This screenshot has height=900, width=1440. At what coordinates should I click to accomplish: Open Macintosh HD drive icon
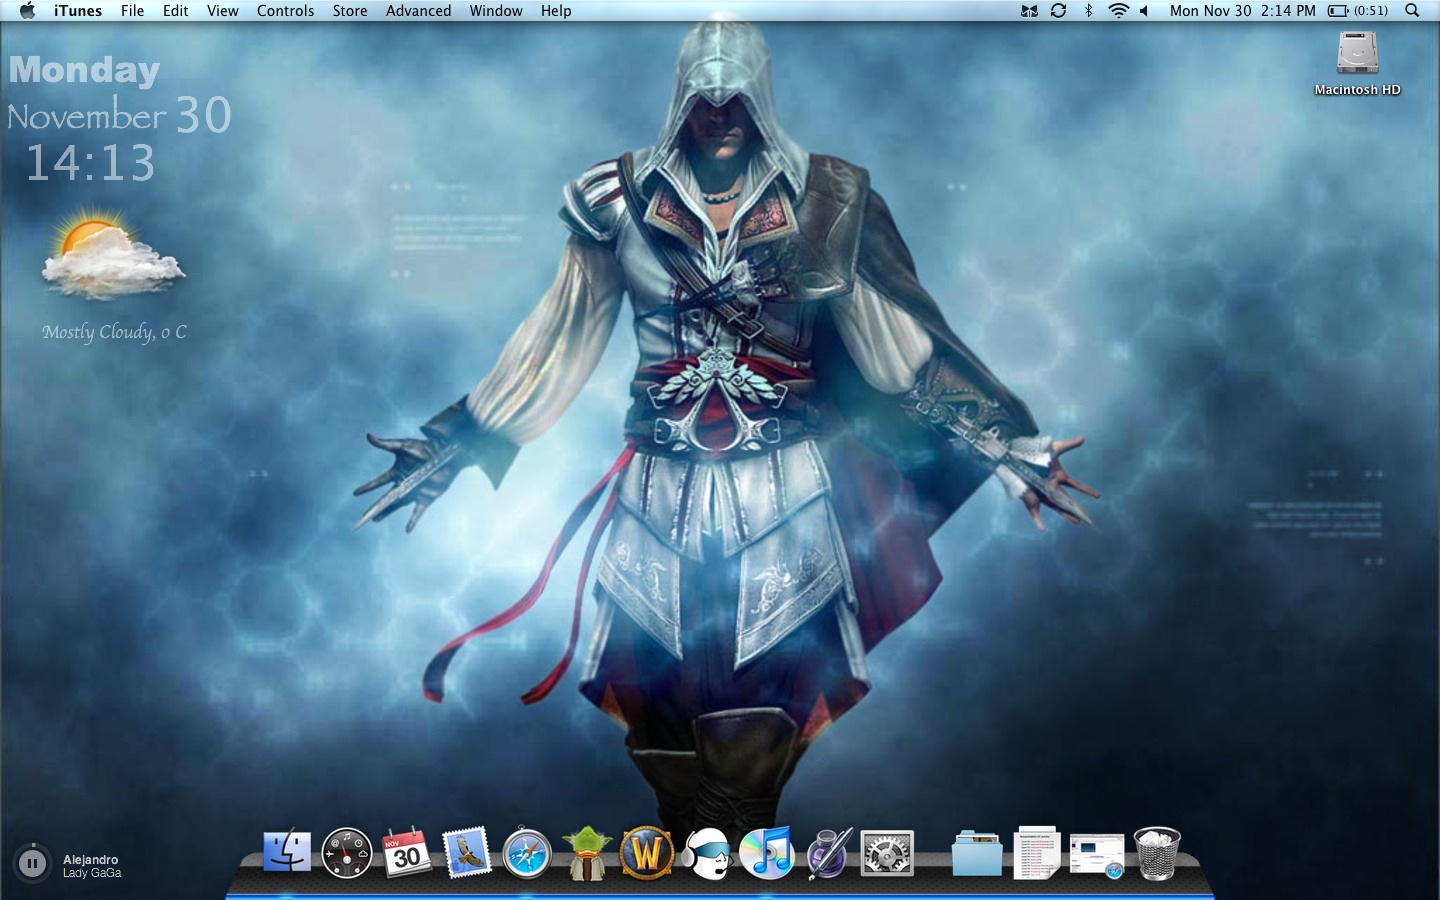pyautogui.click(x=1358, y=54)
